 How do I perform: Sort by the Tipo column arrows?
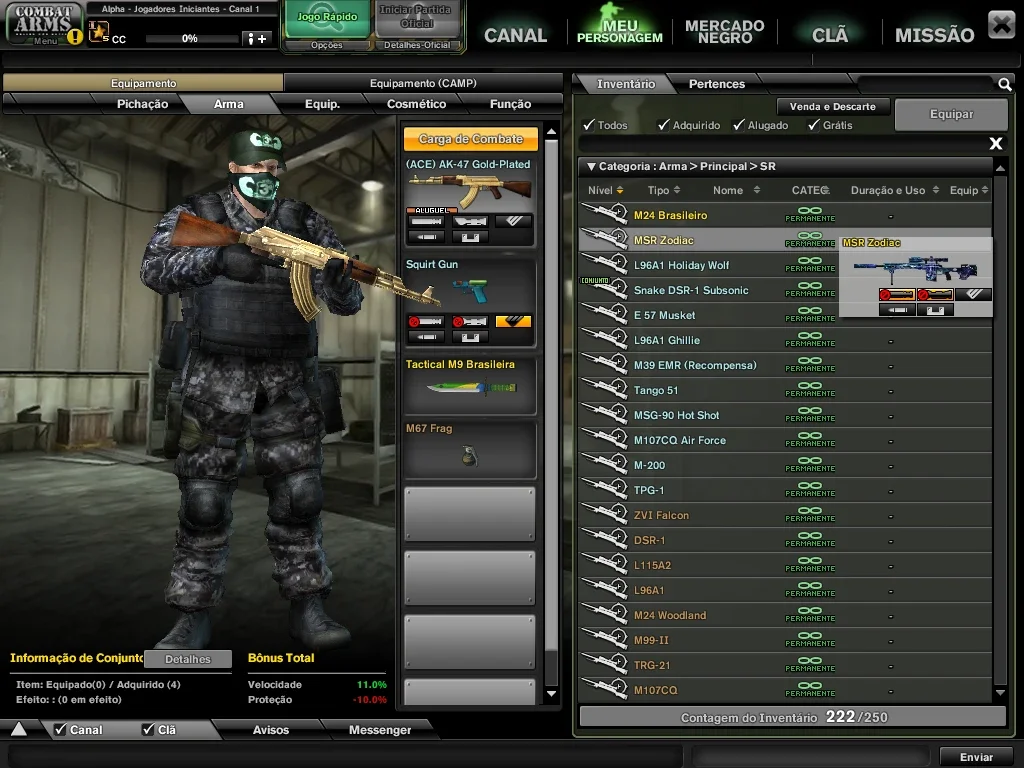[x=677, y=190]
